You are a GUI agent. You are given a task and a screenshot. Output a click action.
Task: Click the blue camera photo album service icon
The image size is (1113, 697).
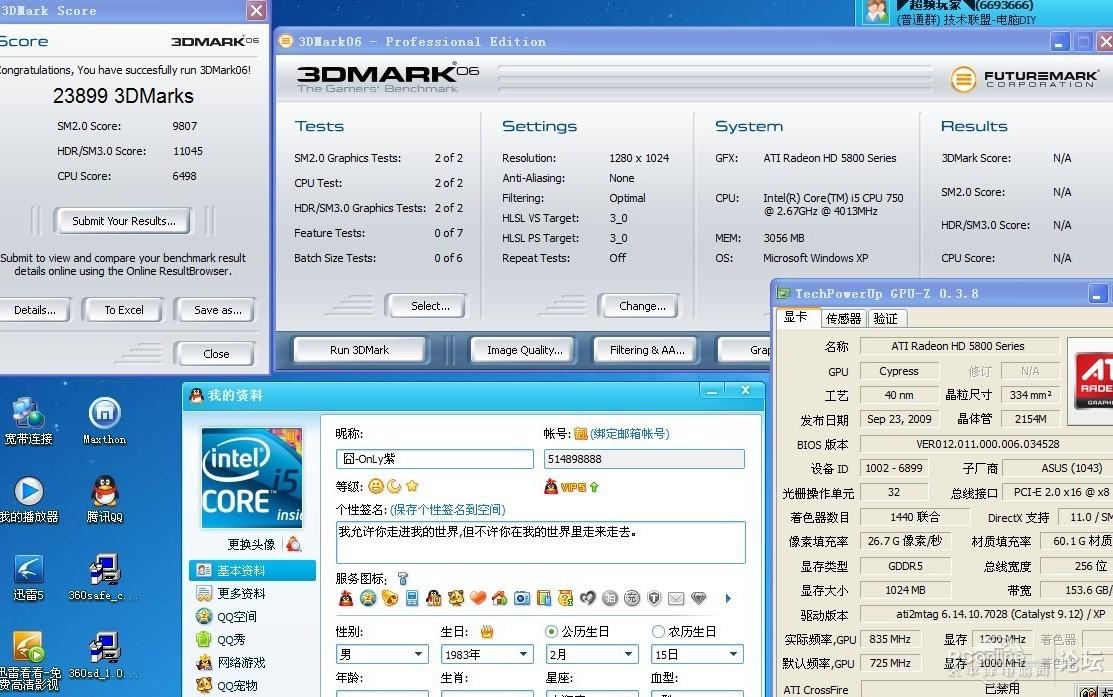point(522,598)
